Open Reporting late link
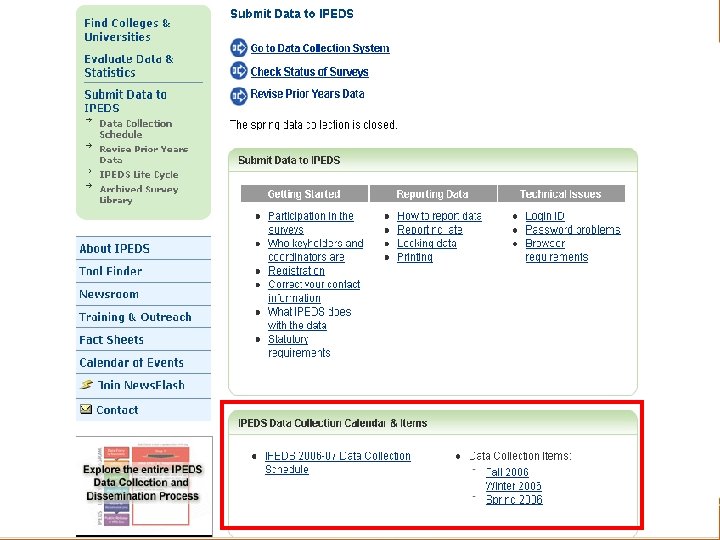Image resolution: width=720 pixels, height=540 pixels. pos(429,230)
